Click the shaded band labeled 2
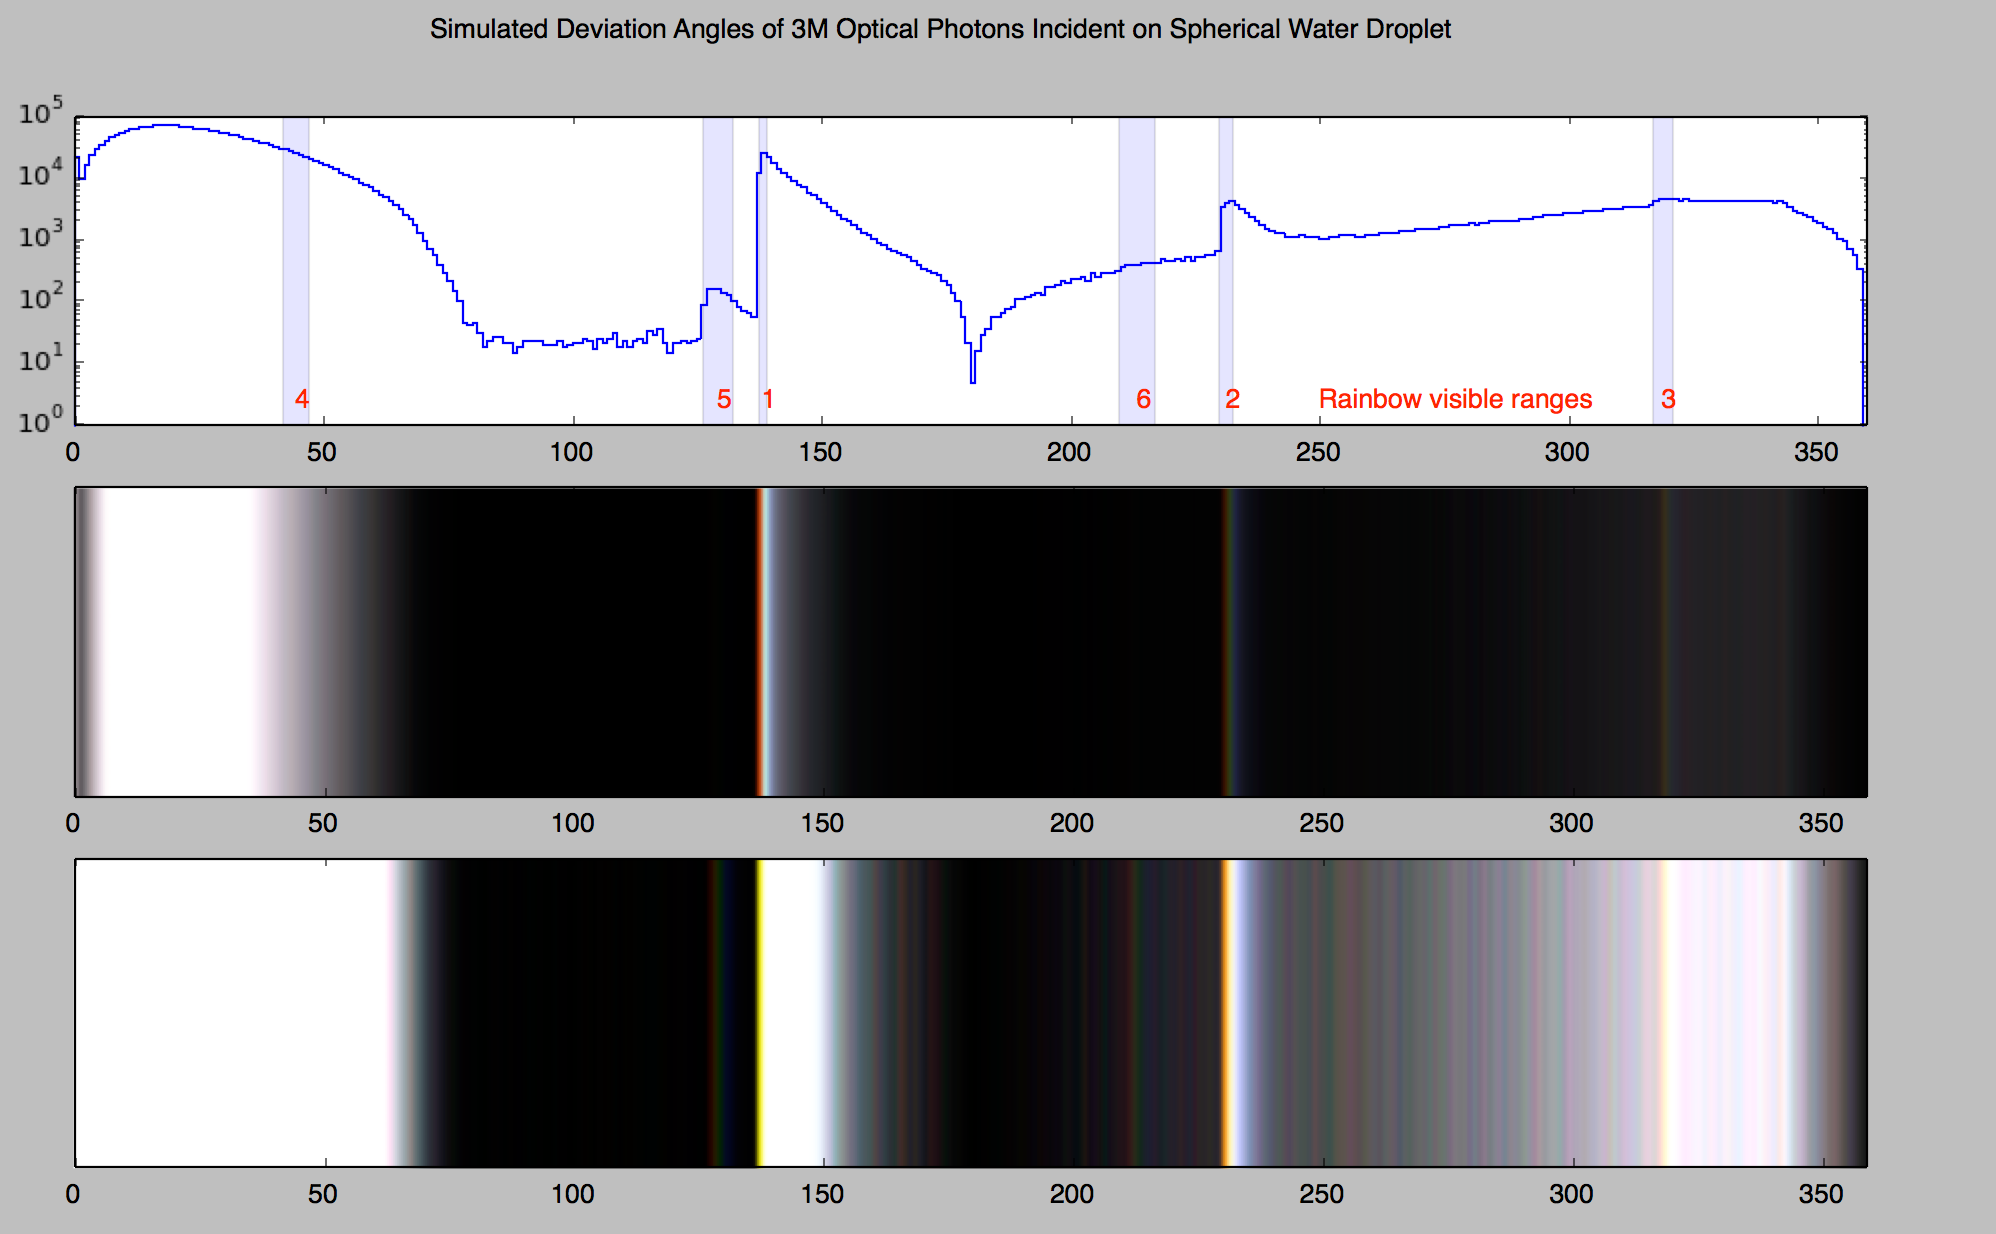This screenshot has width=1996, height=1234. click(1226, 270)
